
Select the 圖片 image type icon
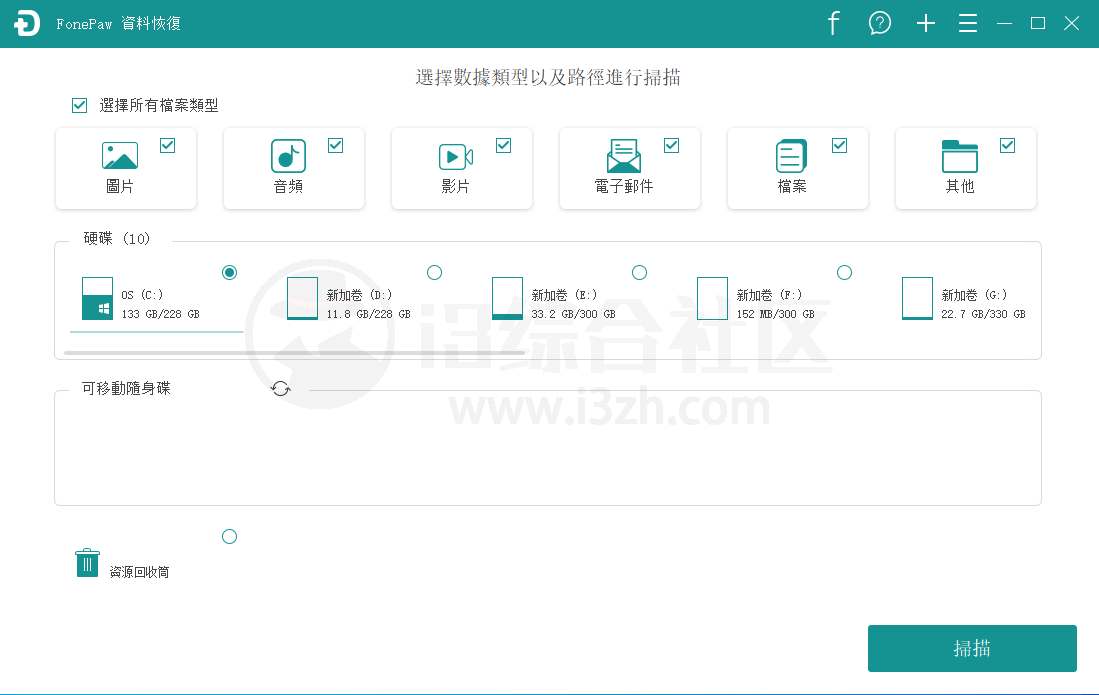119,156
